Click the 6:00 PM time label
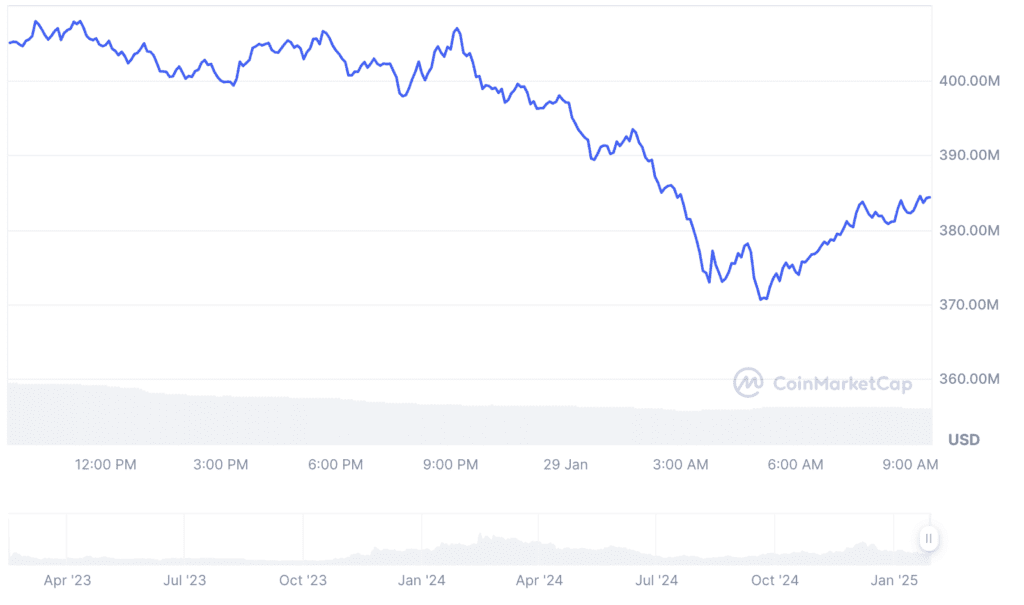The width and height of the screenshot is (1024, 605). (x=336, y=465)
